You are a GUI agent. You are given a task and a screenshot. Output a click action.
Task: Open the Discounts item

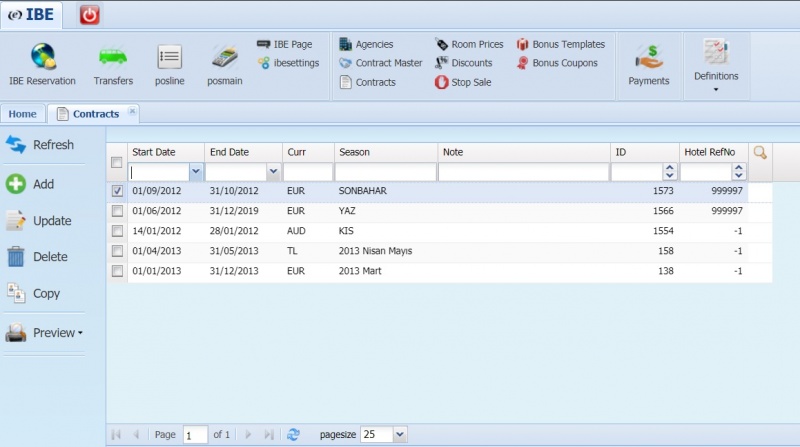click(x=463, y=63)
